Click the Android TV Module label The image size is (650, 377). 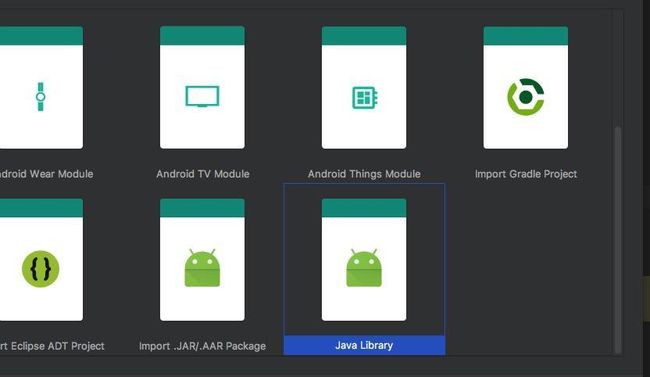[x=203, y=174]
